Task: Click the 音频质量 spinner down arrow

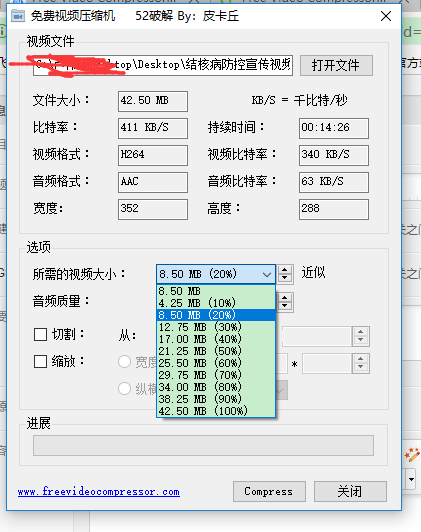Action: tap(285, 306)
